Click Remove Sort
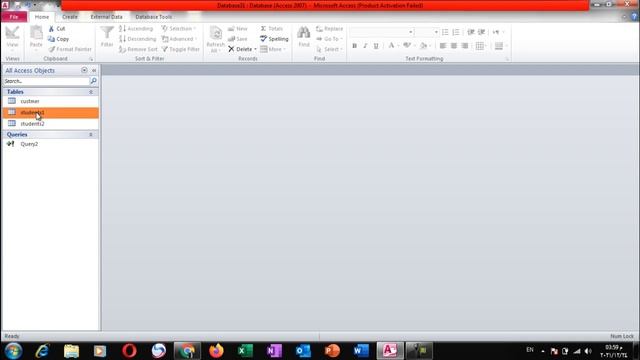The width and height of the screenshot is (640, 360). tap(138, 49)
